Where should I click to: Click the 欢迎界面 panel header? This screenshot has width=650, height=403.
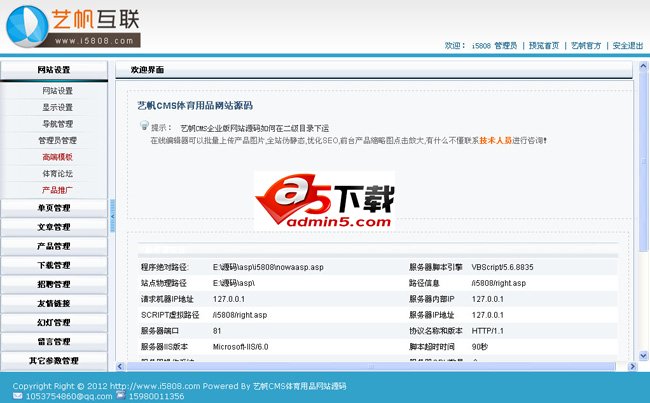[x=374, y=70]
